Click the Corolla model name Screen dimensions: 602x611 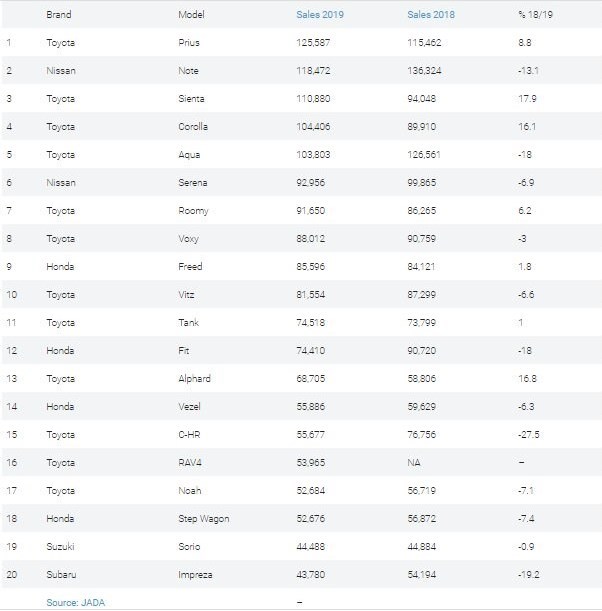pos(193,127)
